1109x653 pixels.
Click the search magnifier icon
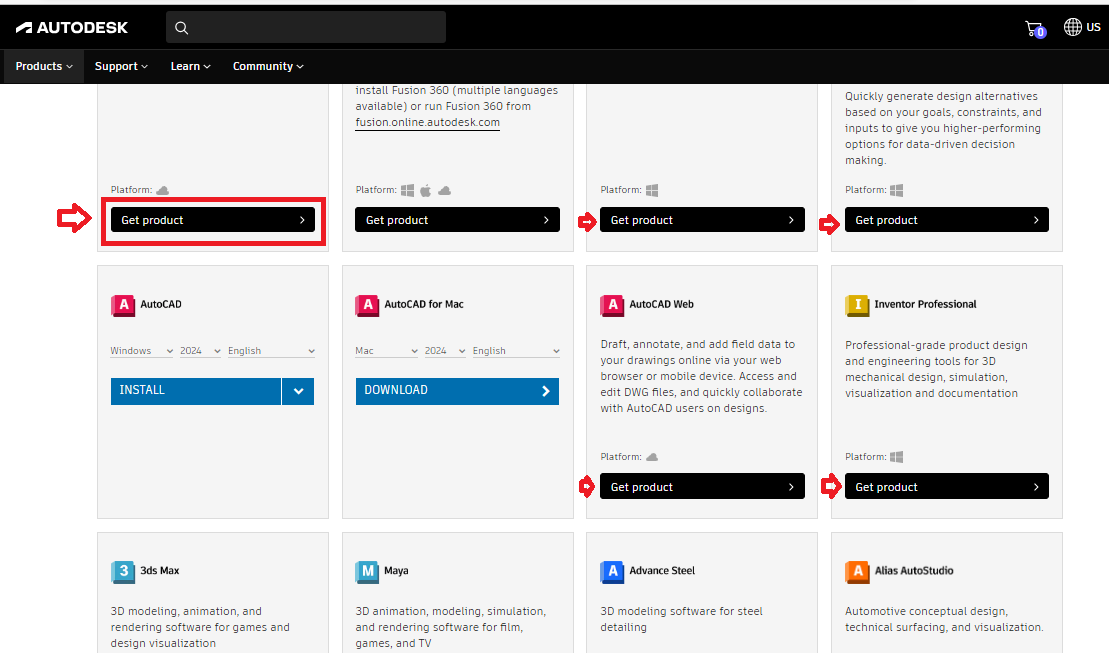pyautogui.click(x=182, y=28)
